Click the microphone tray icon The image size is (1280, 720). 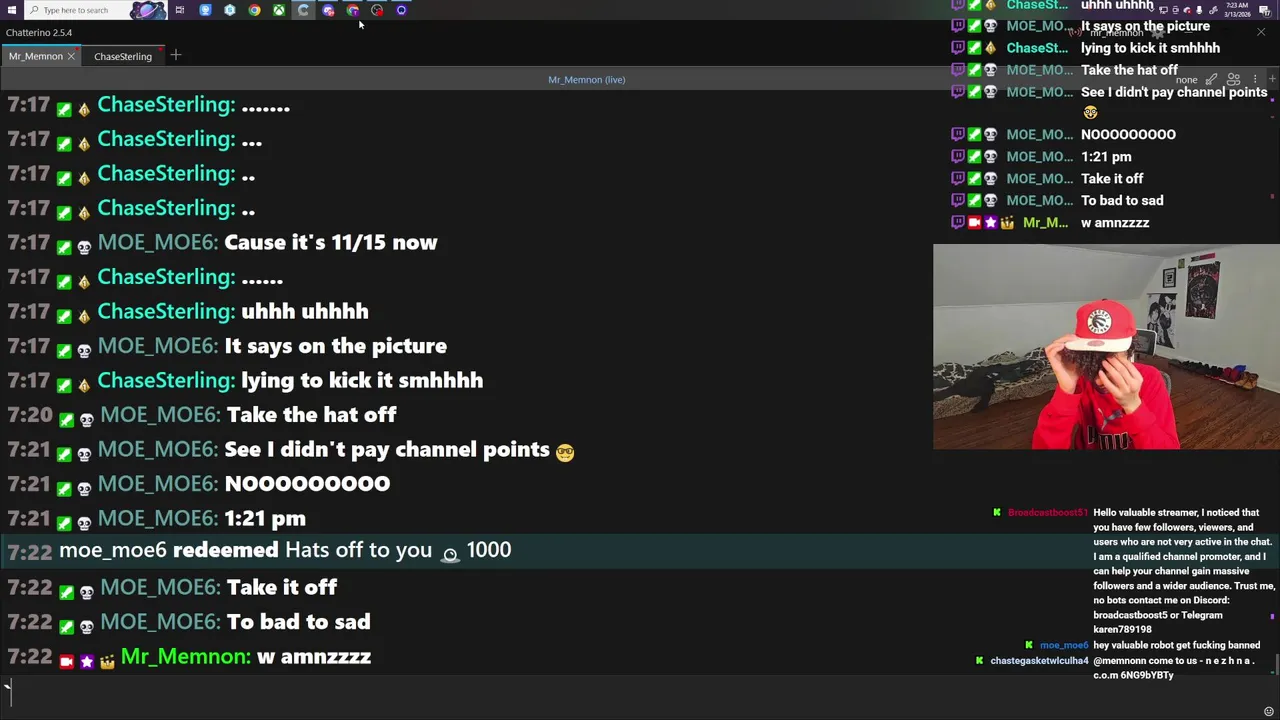(1199, 10)
